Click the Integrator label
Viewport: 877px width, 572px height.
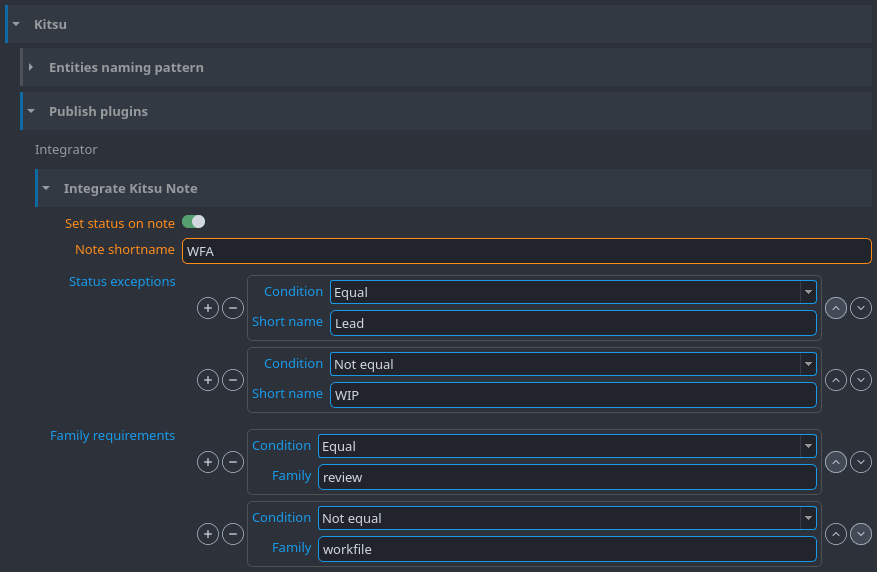pyautogui.click(x=66, y=150)
